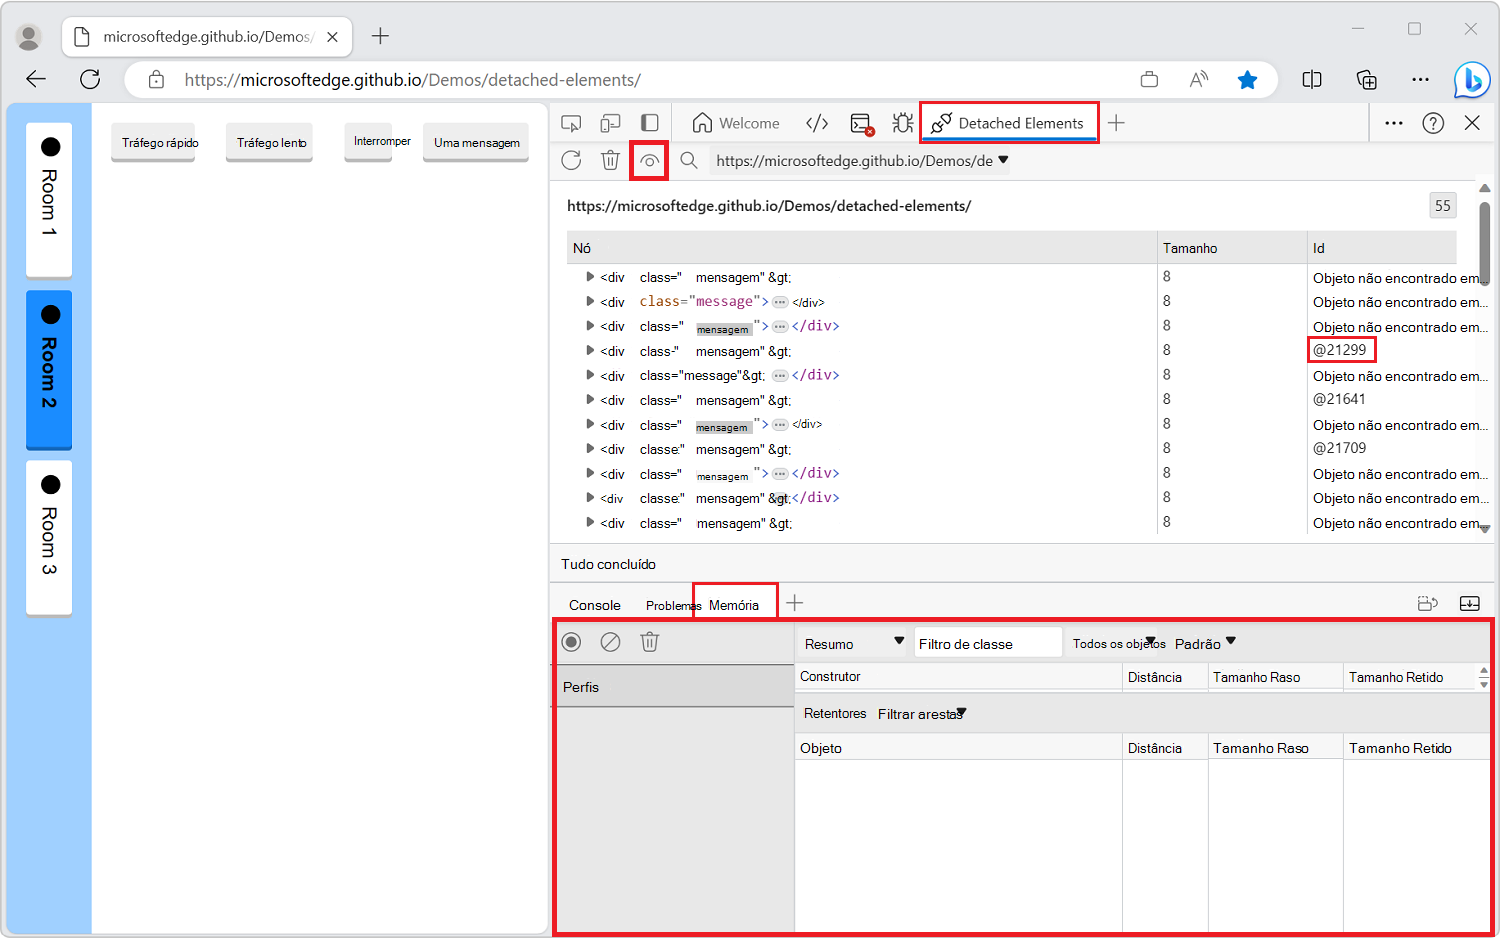Add more tools with plus beside Detached Elements

[1117, 123]
